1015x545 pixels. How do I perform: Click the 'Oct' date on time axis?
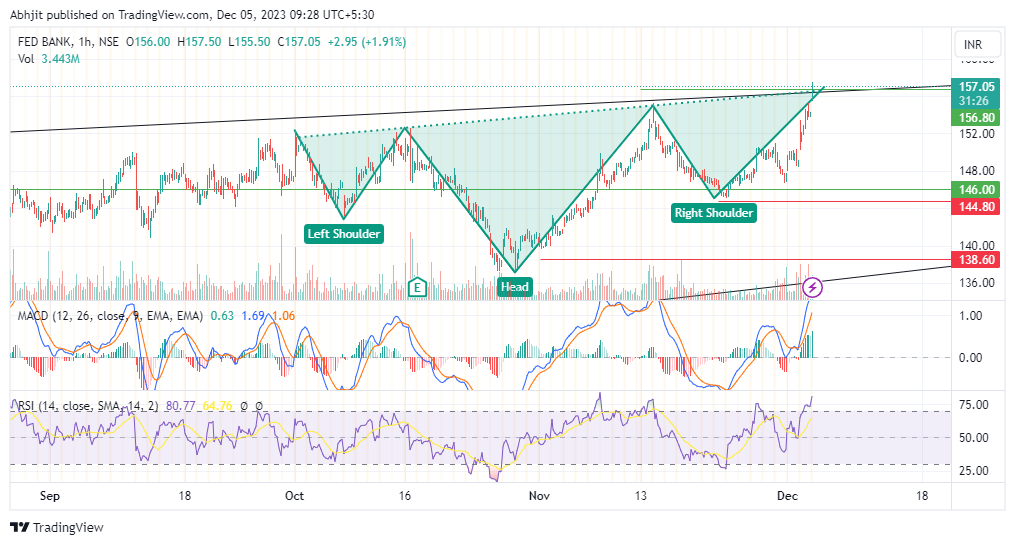tap(295, 496)
